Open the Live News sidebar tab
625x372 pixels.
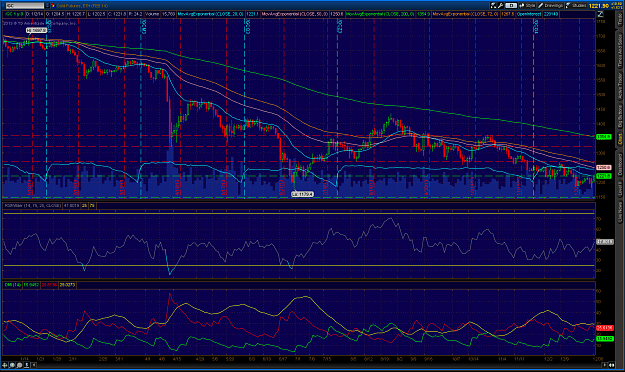click(620, 211)
